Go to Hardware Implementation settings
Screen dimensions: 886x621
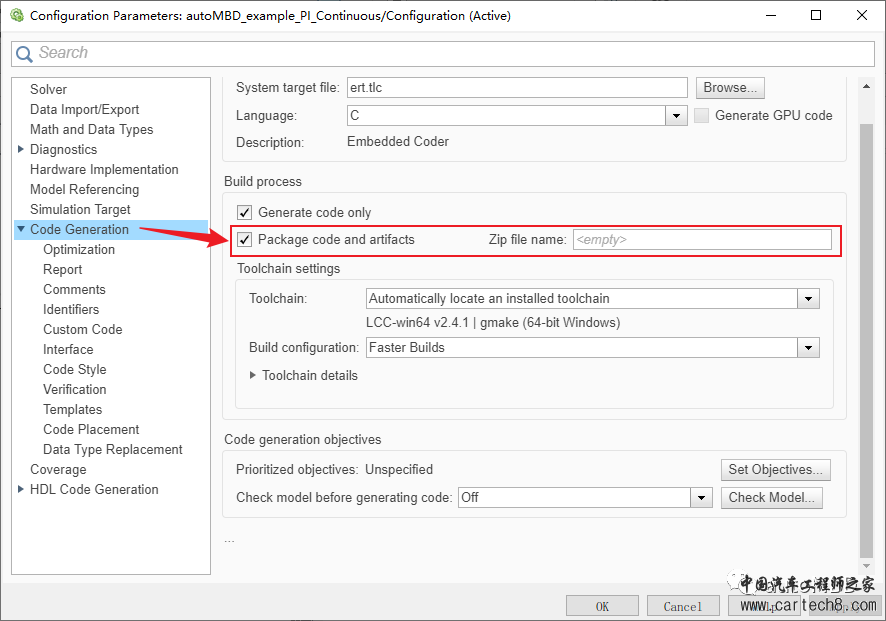click(104, 170)
